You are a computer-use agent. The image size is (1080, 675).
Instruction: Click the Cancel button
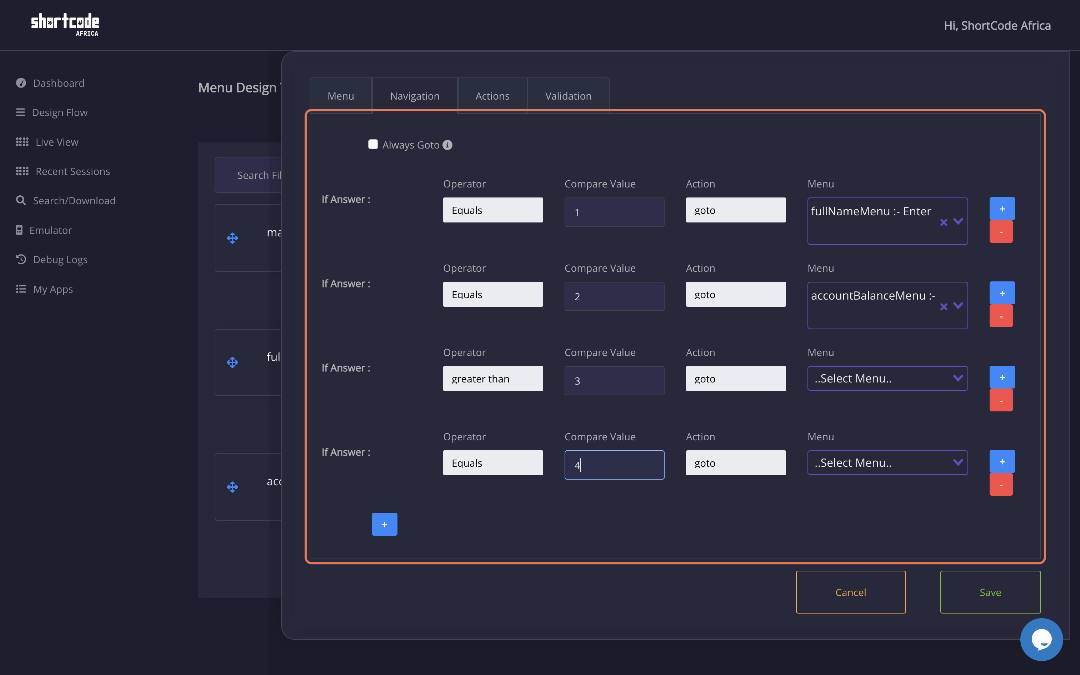coord(851,592)
